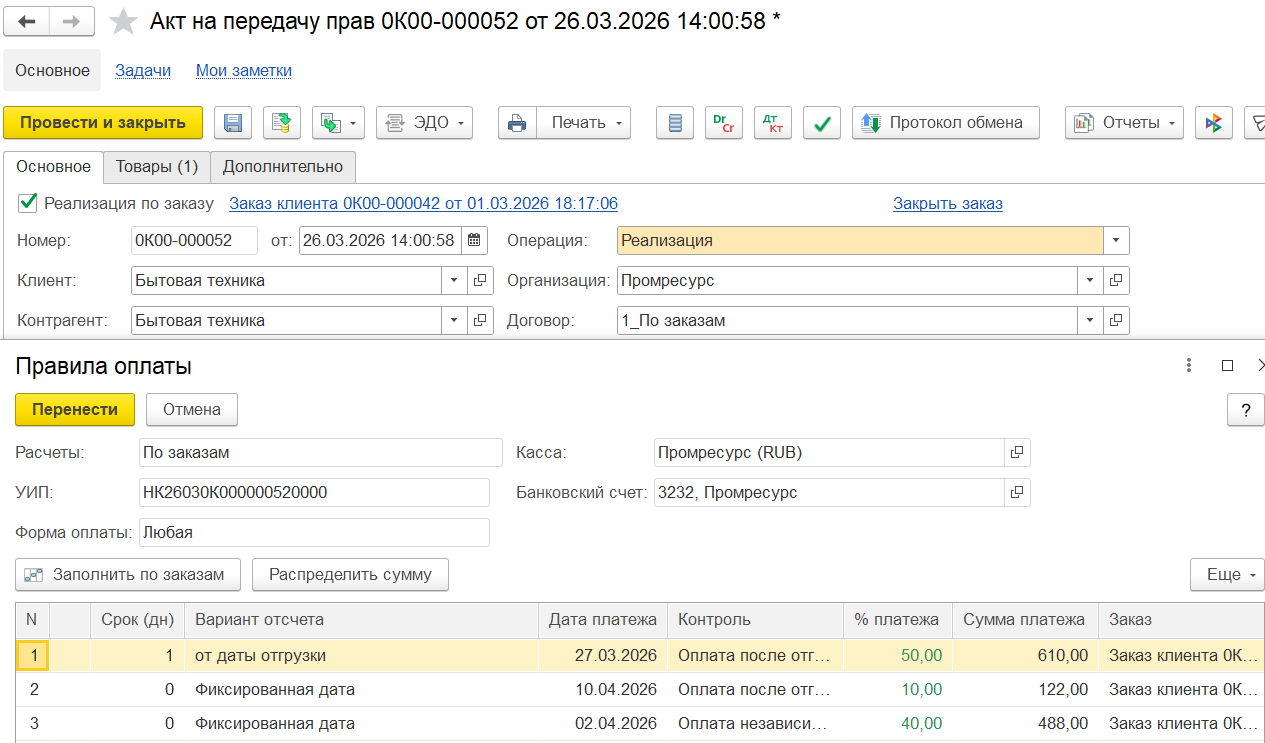Click the 'УИП' input field
This screenshot has width=1265, height=743.
315,492
